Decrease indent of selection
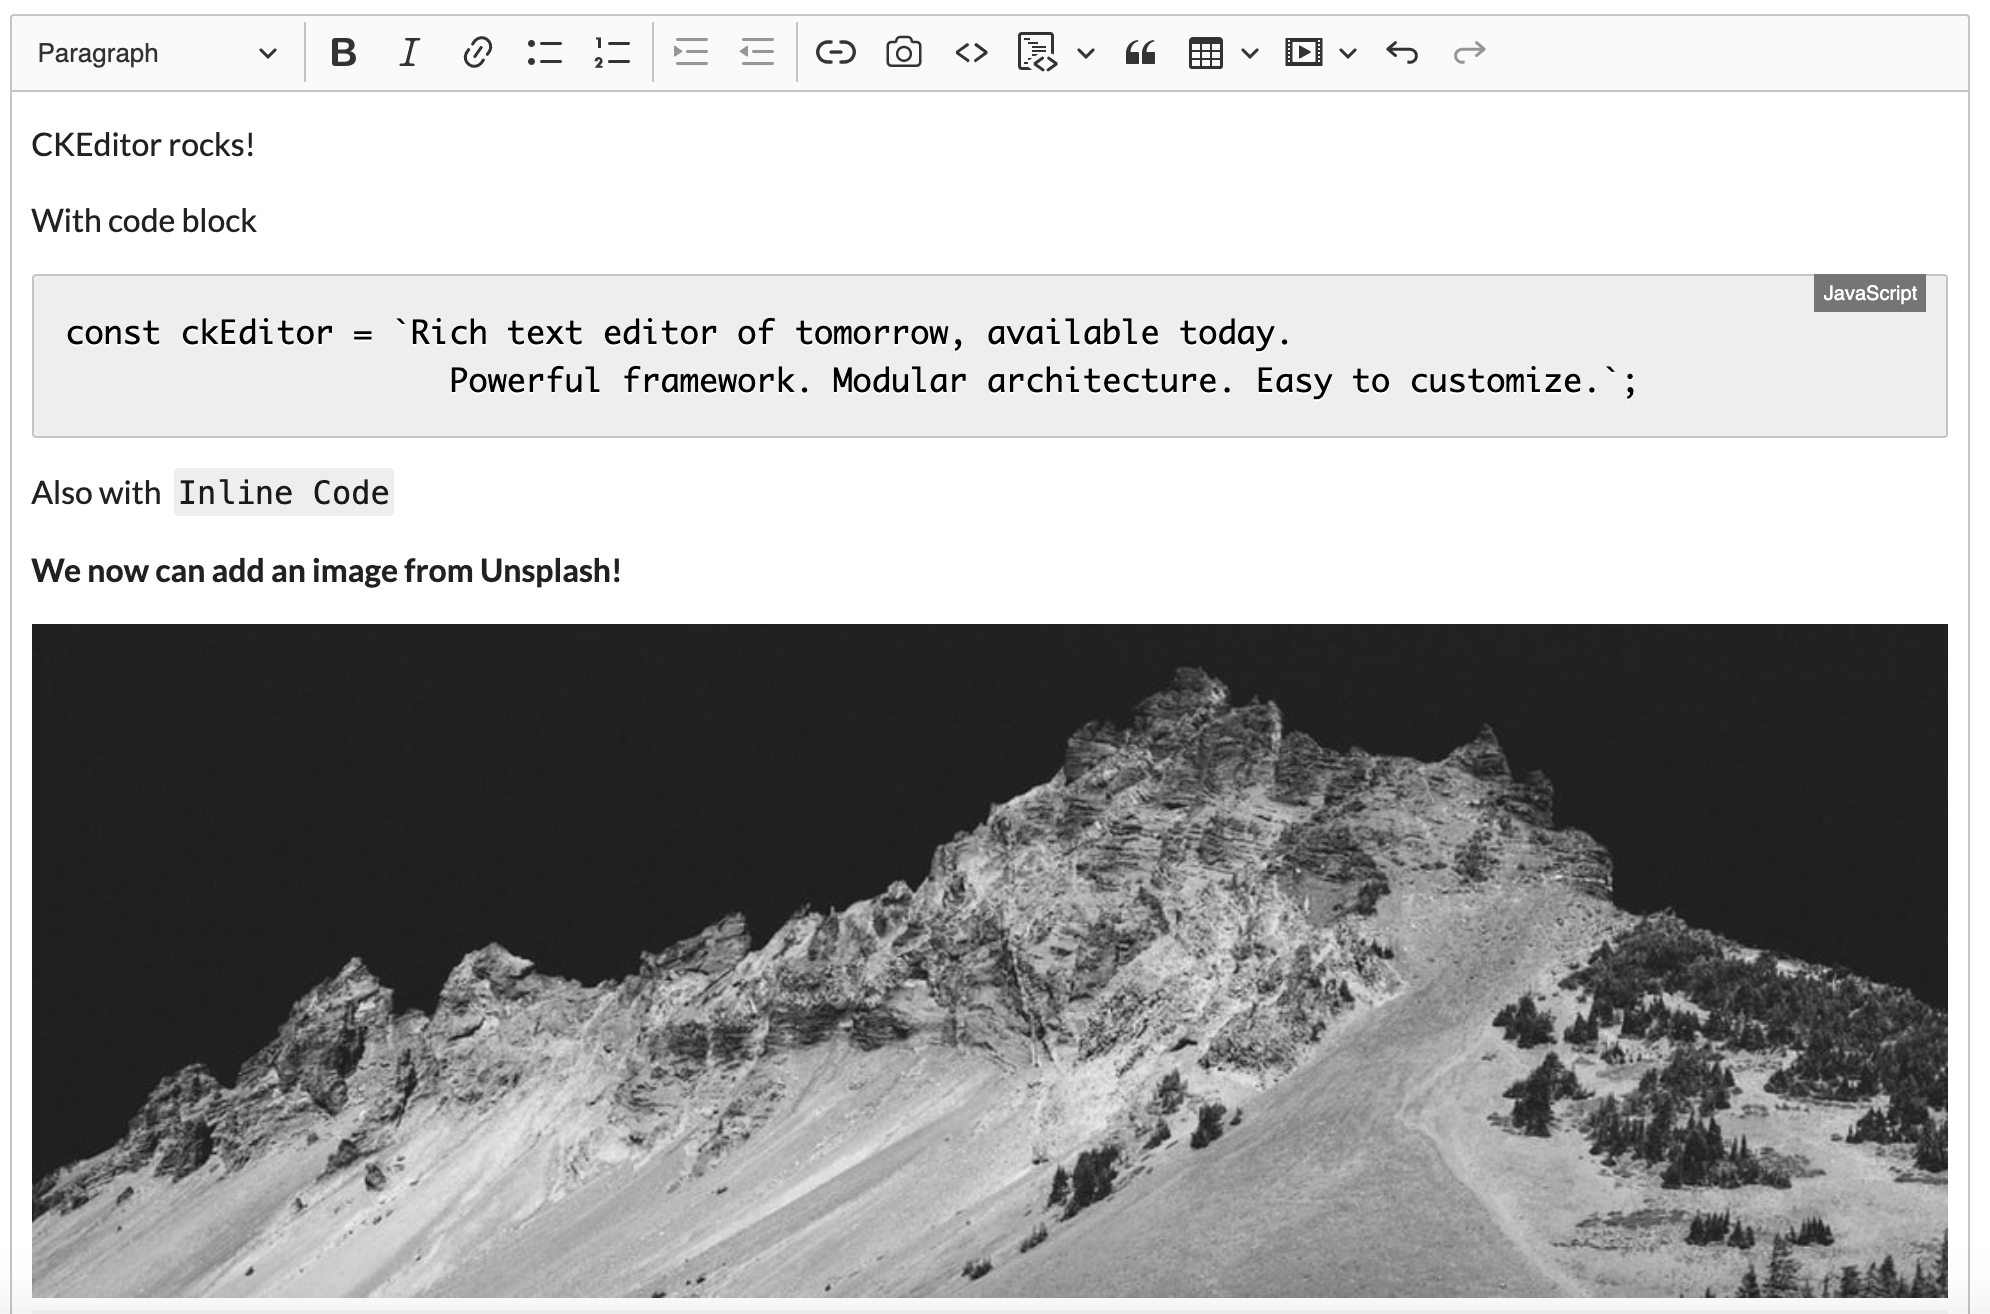1990x1314 pixels. pos(757,52)
